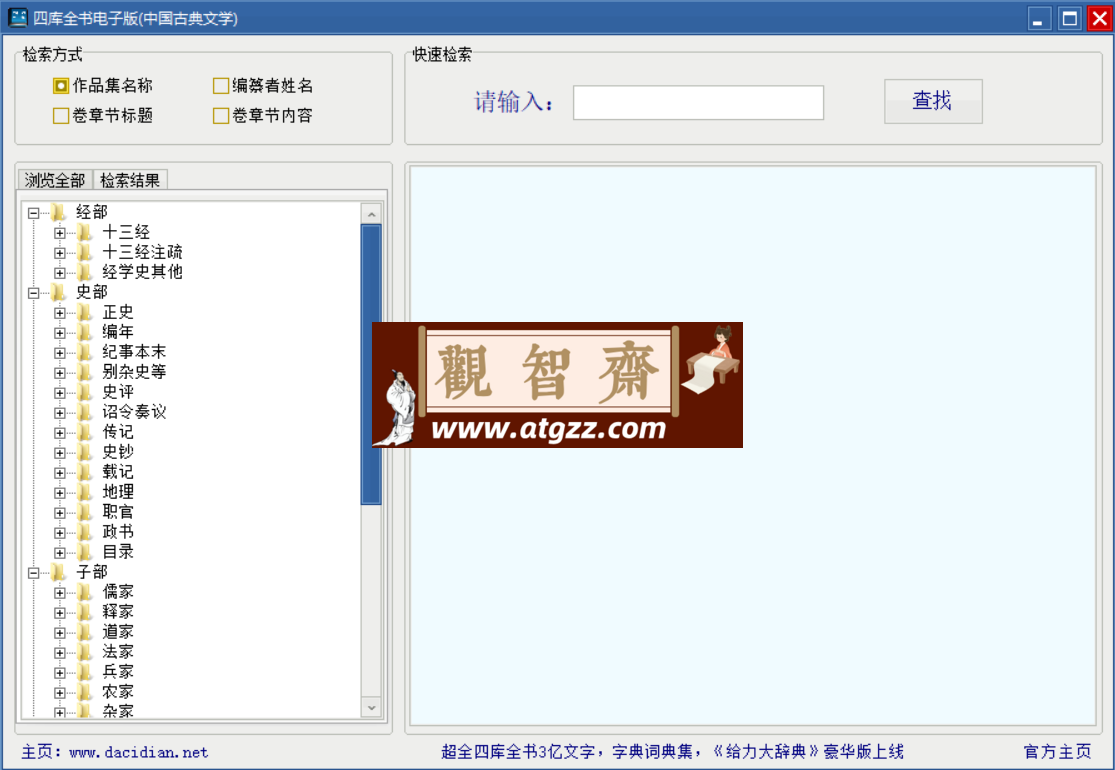Click the folder icon beside 地理

[x=85, y=492]
